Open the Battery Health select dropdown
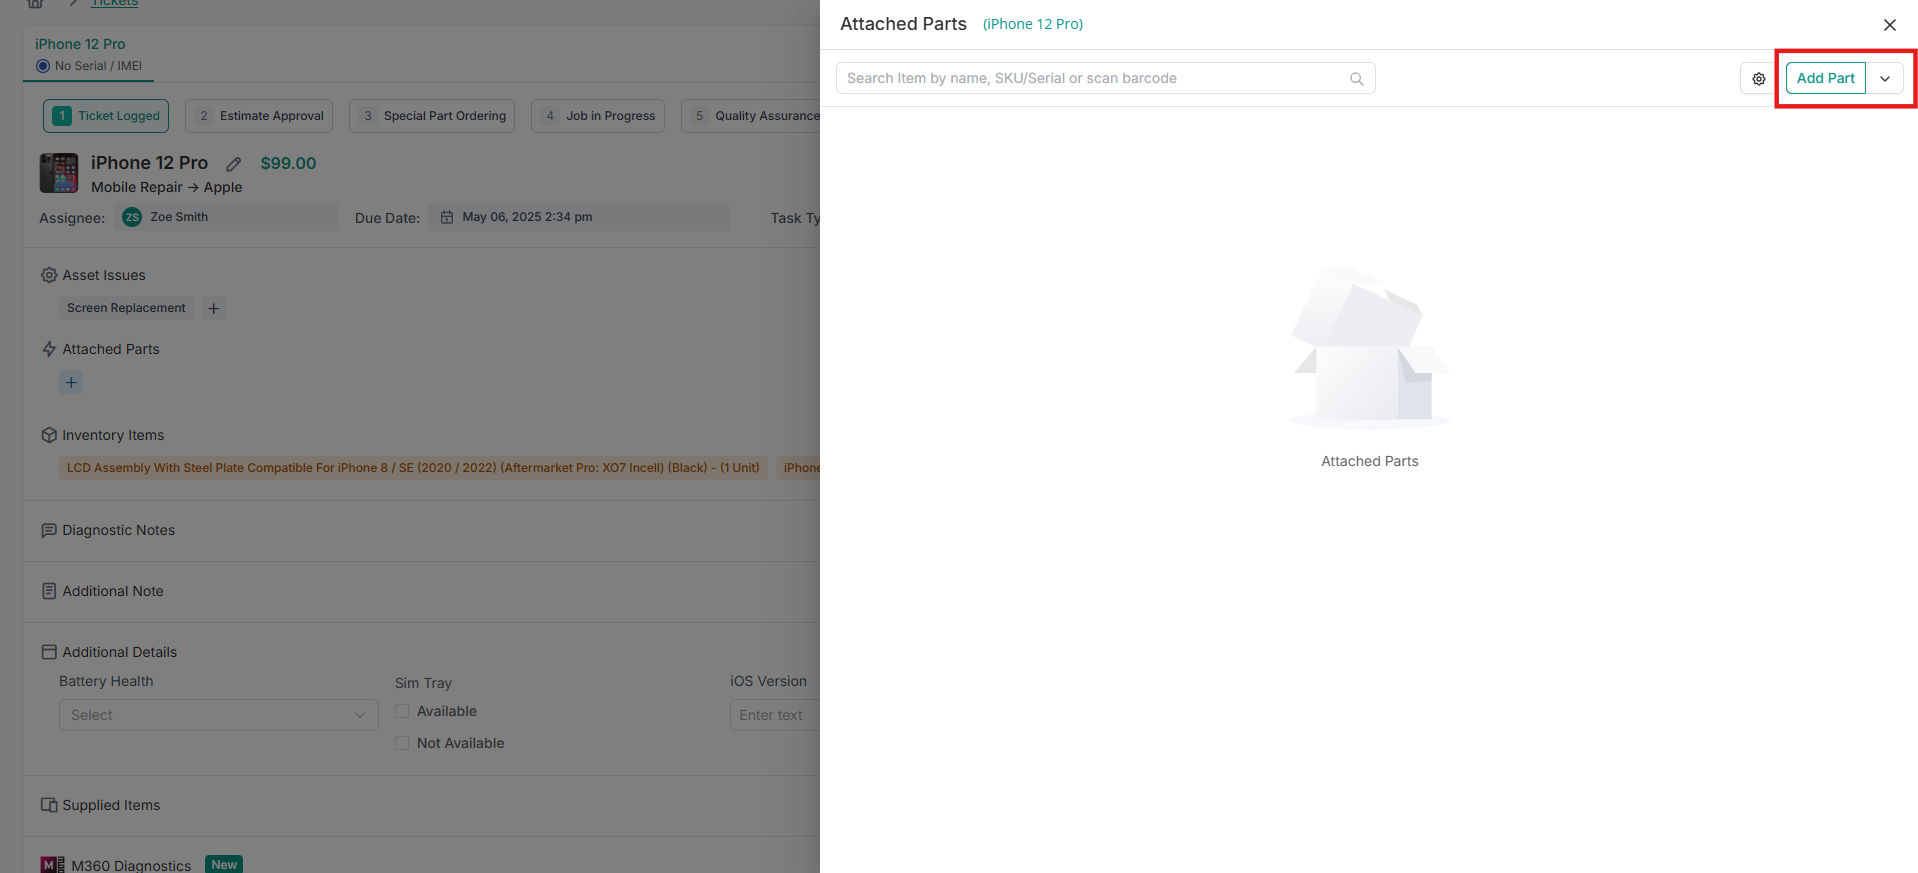The height and width of the screenshot is (873, 1918). (x=219, y=715)
